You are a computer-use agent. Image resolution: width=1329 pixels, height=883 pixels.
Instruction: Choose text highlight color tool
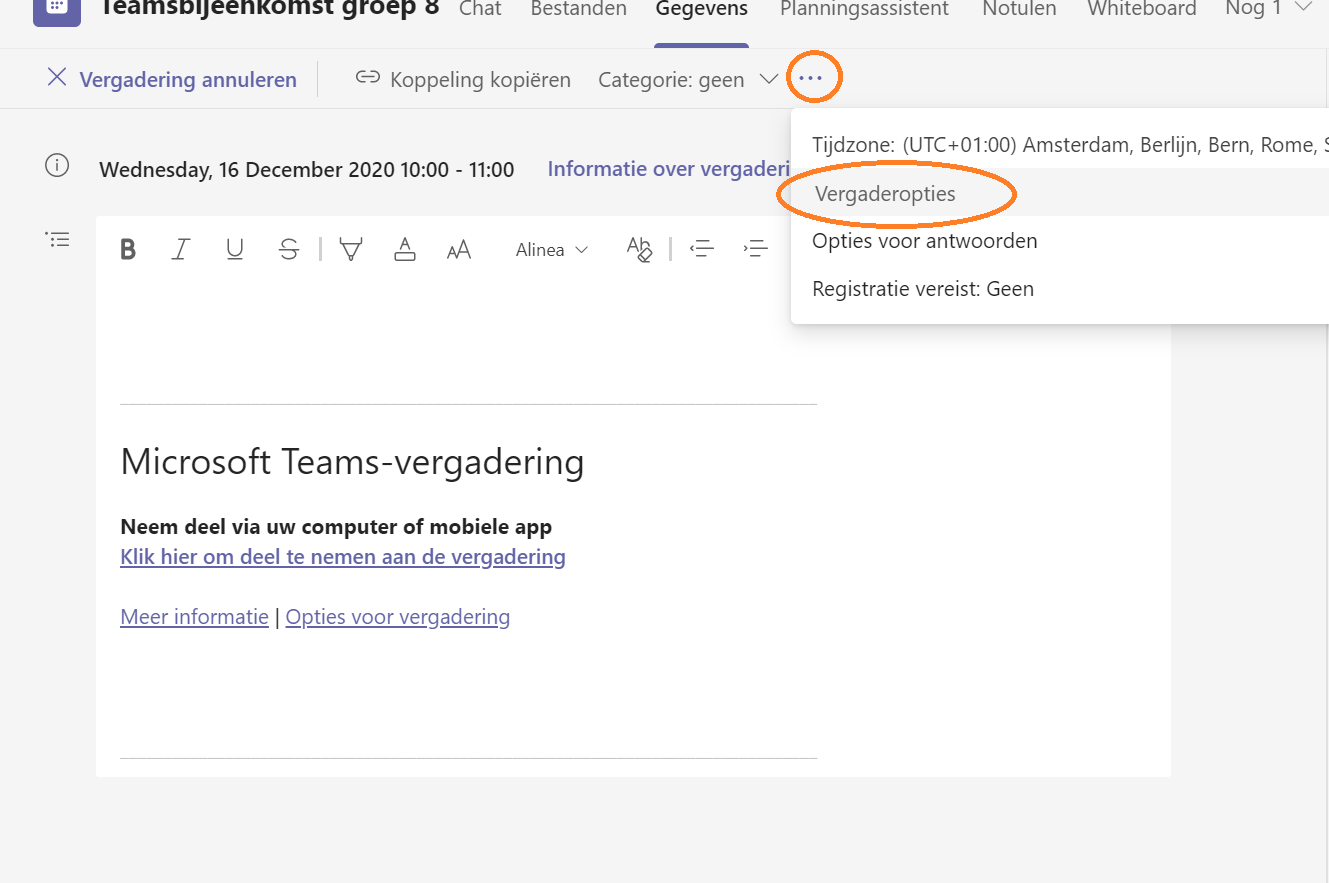point(350,250)
